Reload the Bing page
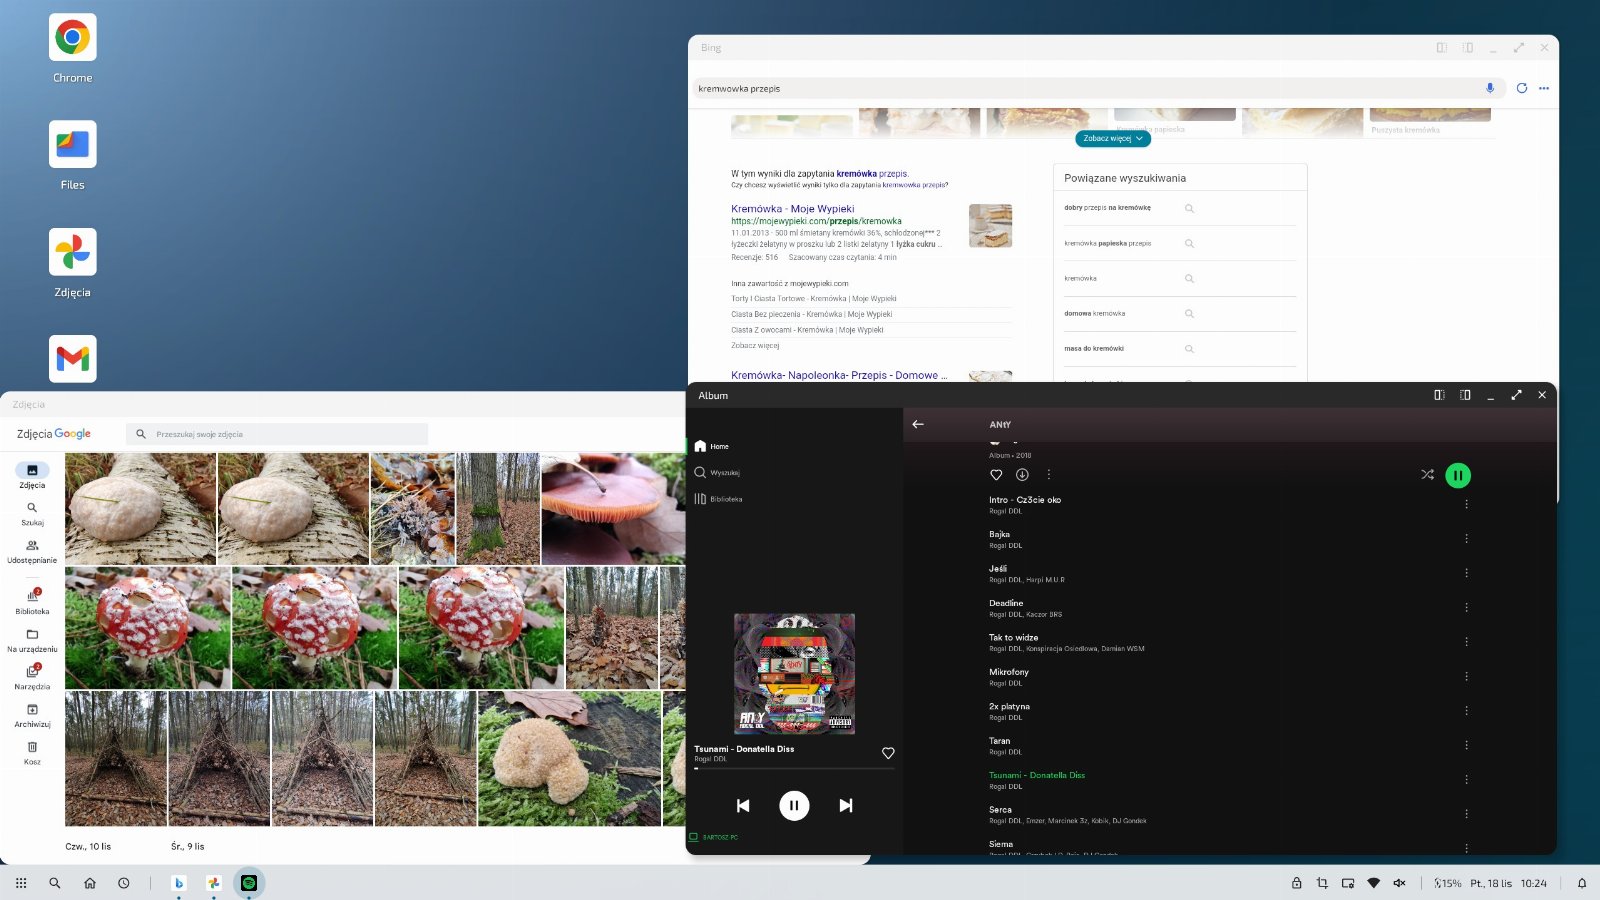Viewport: 1600px width, 900px height. pyautogui.click(x=1522, y=88)
